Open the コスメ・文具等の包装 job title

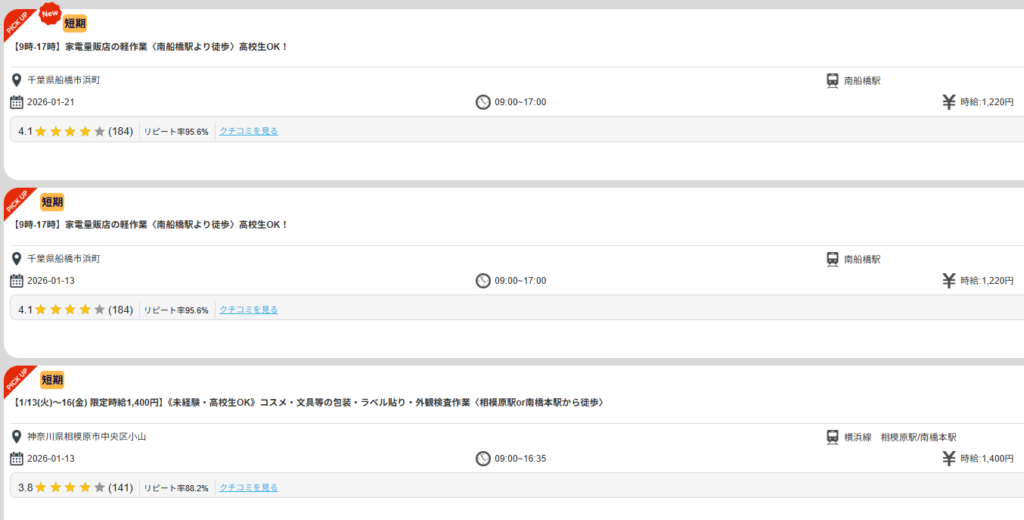[x=309, y=402]
